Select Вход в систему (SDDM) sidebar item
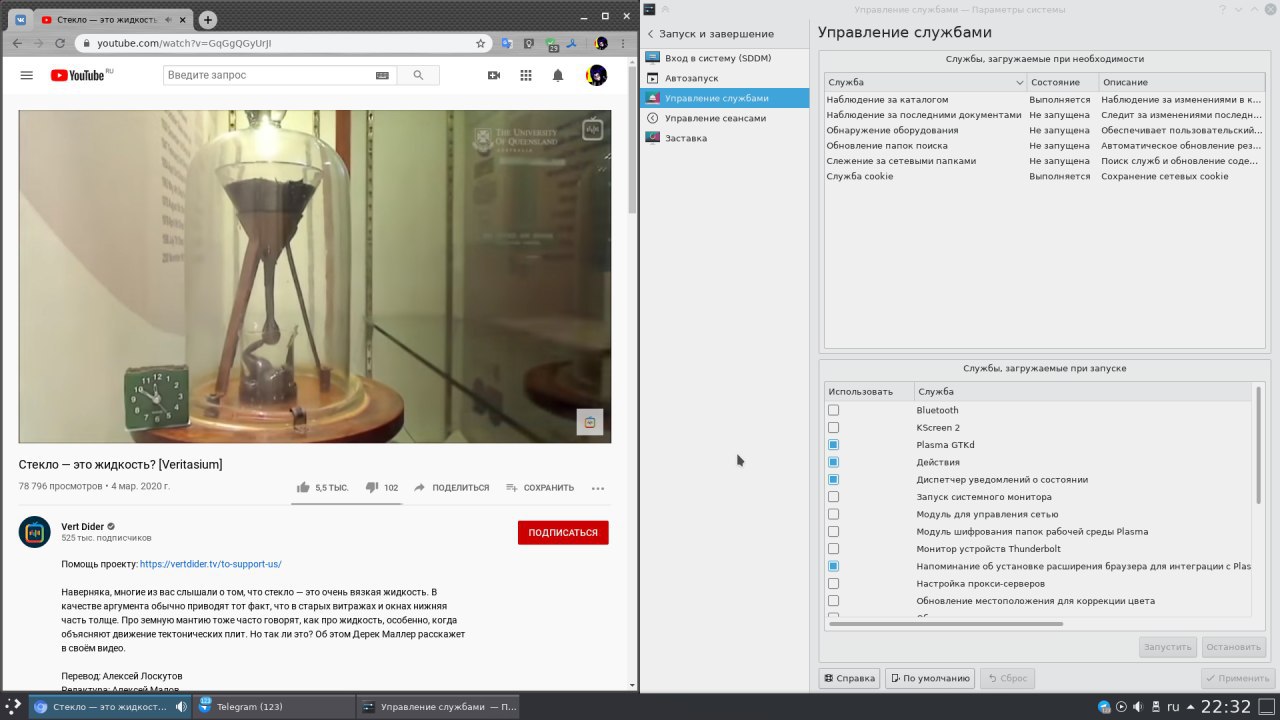Screen dimensions: 1280x720 point(724,58)
